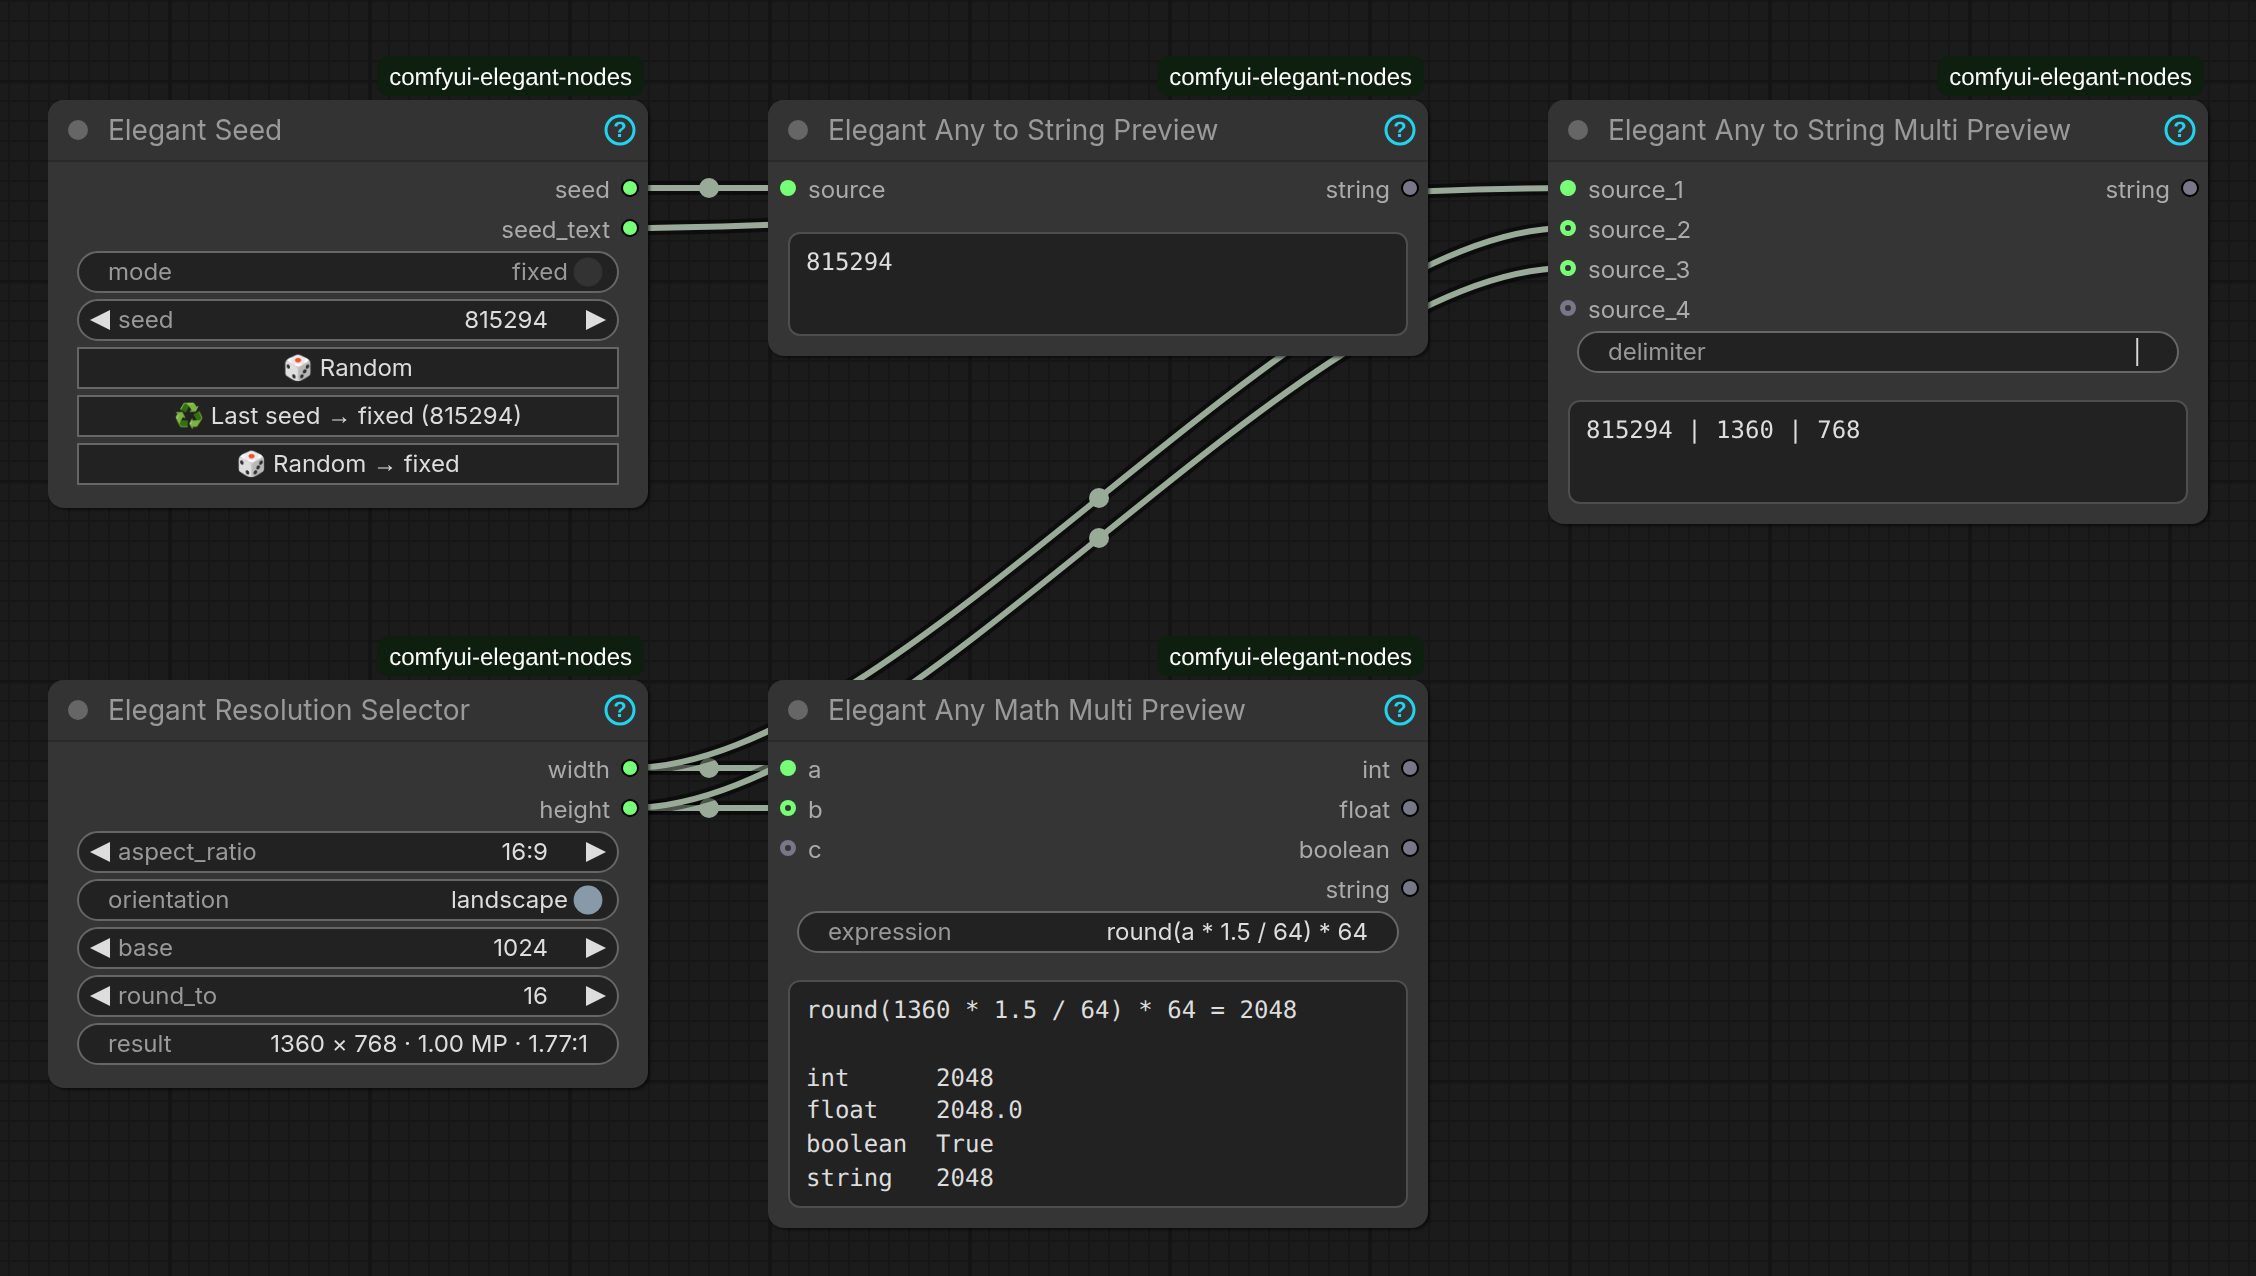Collapse Elegant Any Math Multi Preview title dot
The image size is (2256, 1276).
[x=798, y=710]
